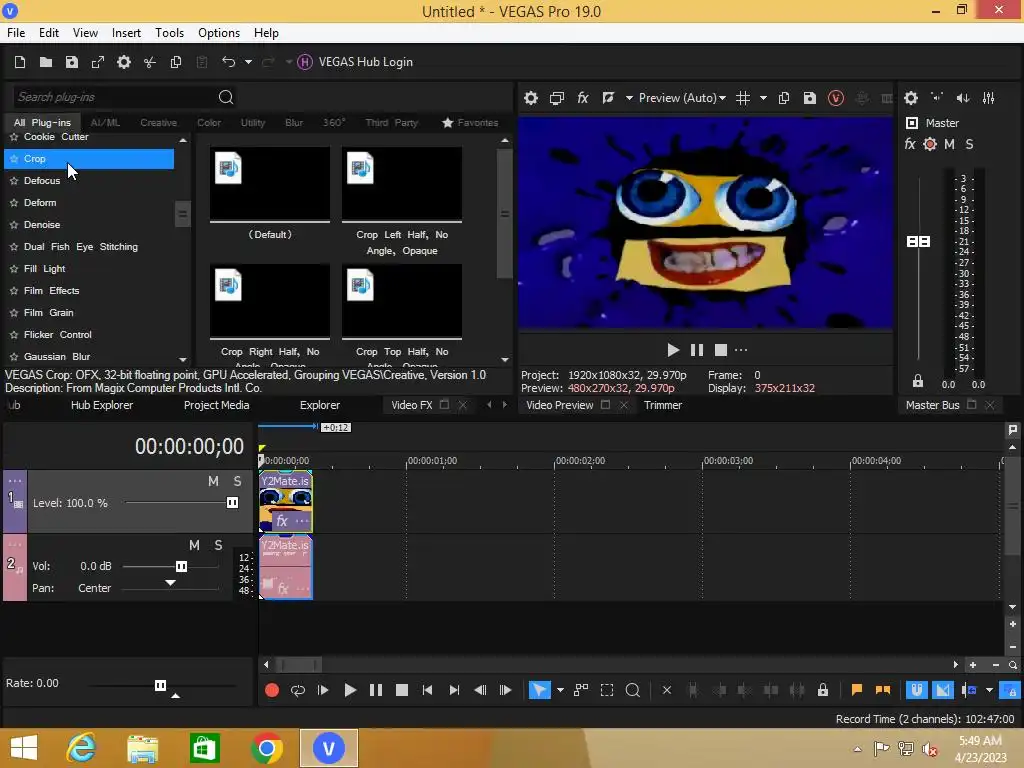Image resolution: width=1024 pixels, height=768 pixels.
Task: Open the Undo history dropdown arrow
Action: tap(248, 62)
